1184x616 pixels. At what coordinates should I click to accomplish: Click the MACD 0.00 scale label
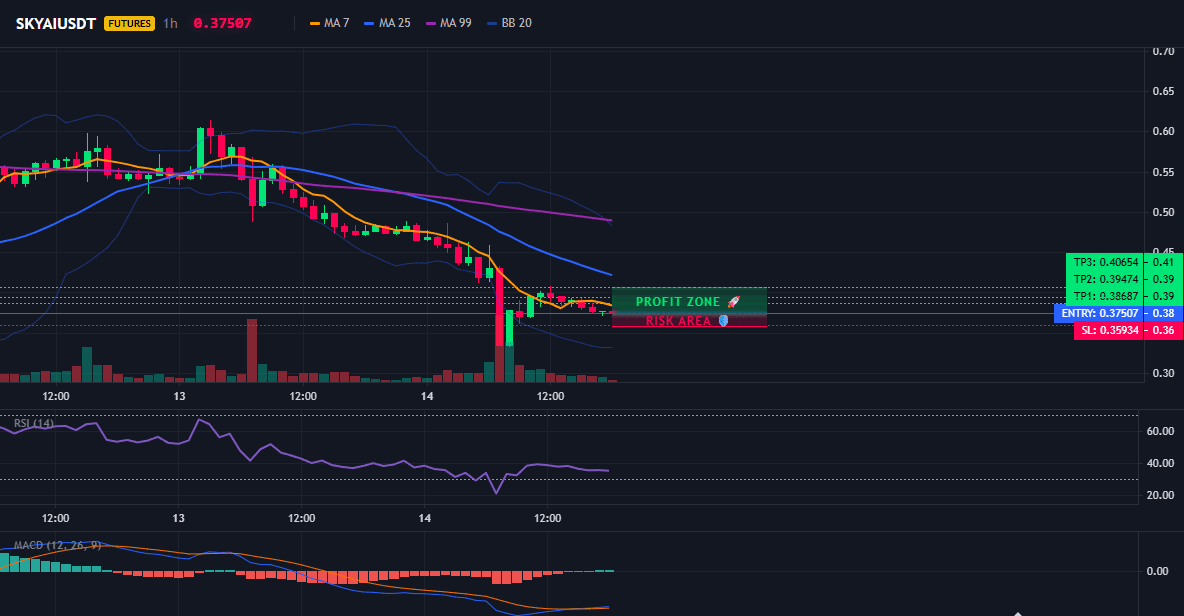coord(1158,571)
